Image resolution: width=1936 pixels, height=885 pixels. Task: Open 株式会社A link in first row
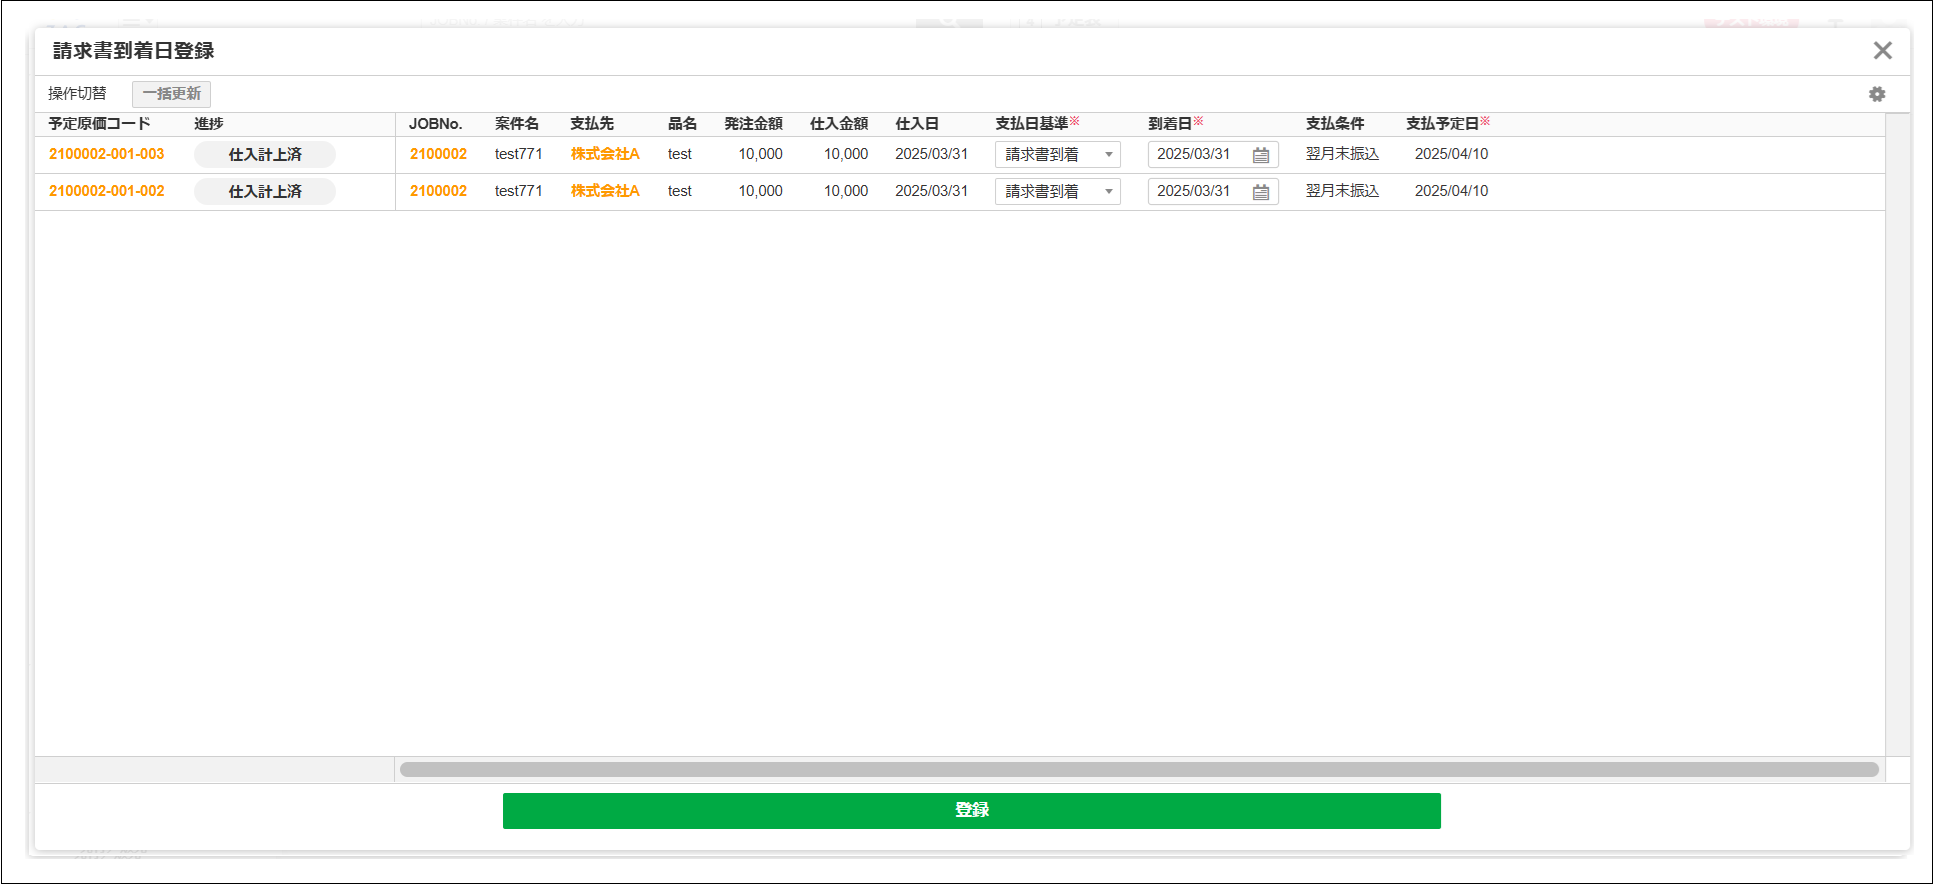pos(605,154)
